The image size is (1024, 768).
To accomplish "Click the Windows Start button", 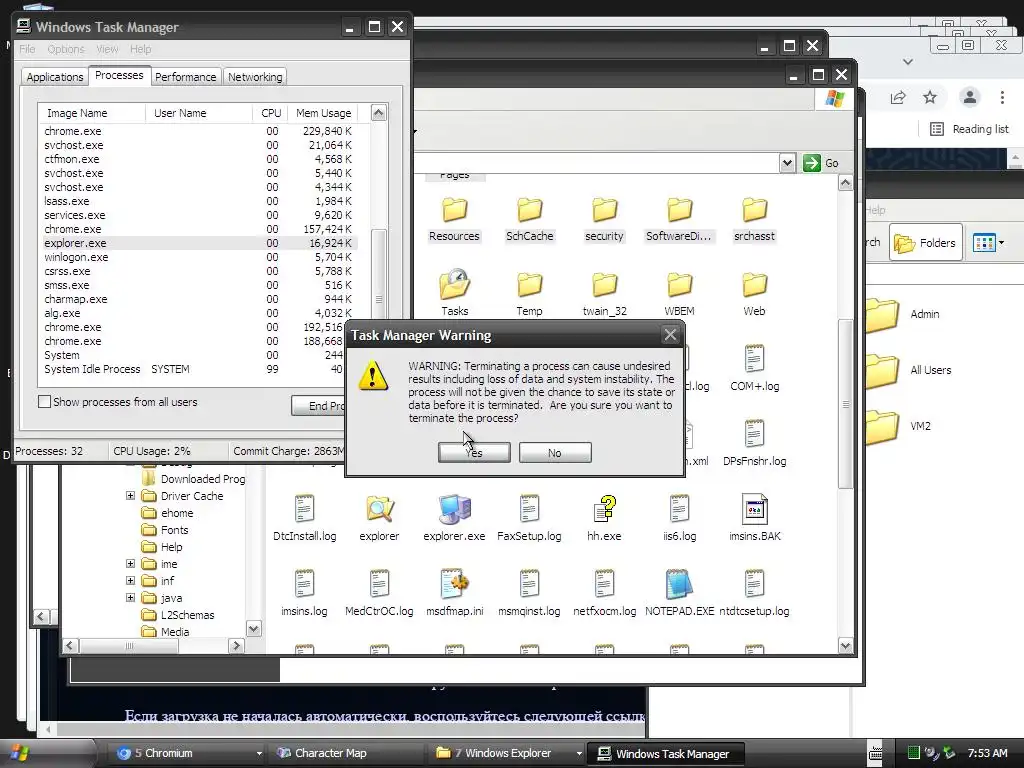I will coord(20,753).
